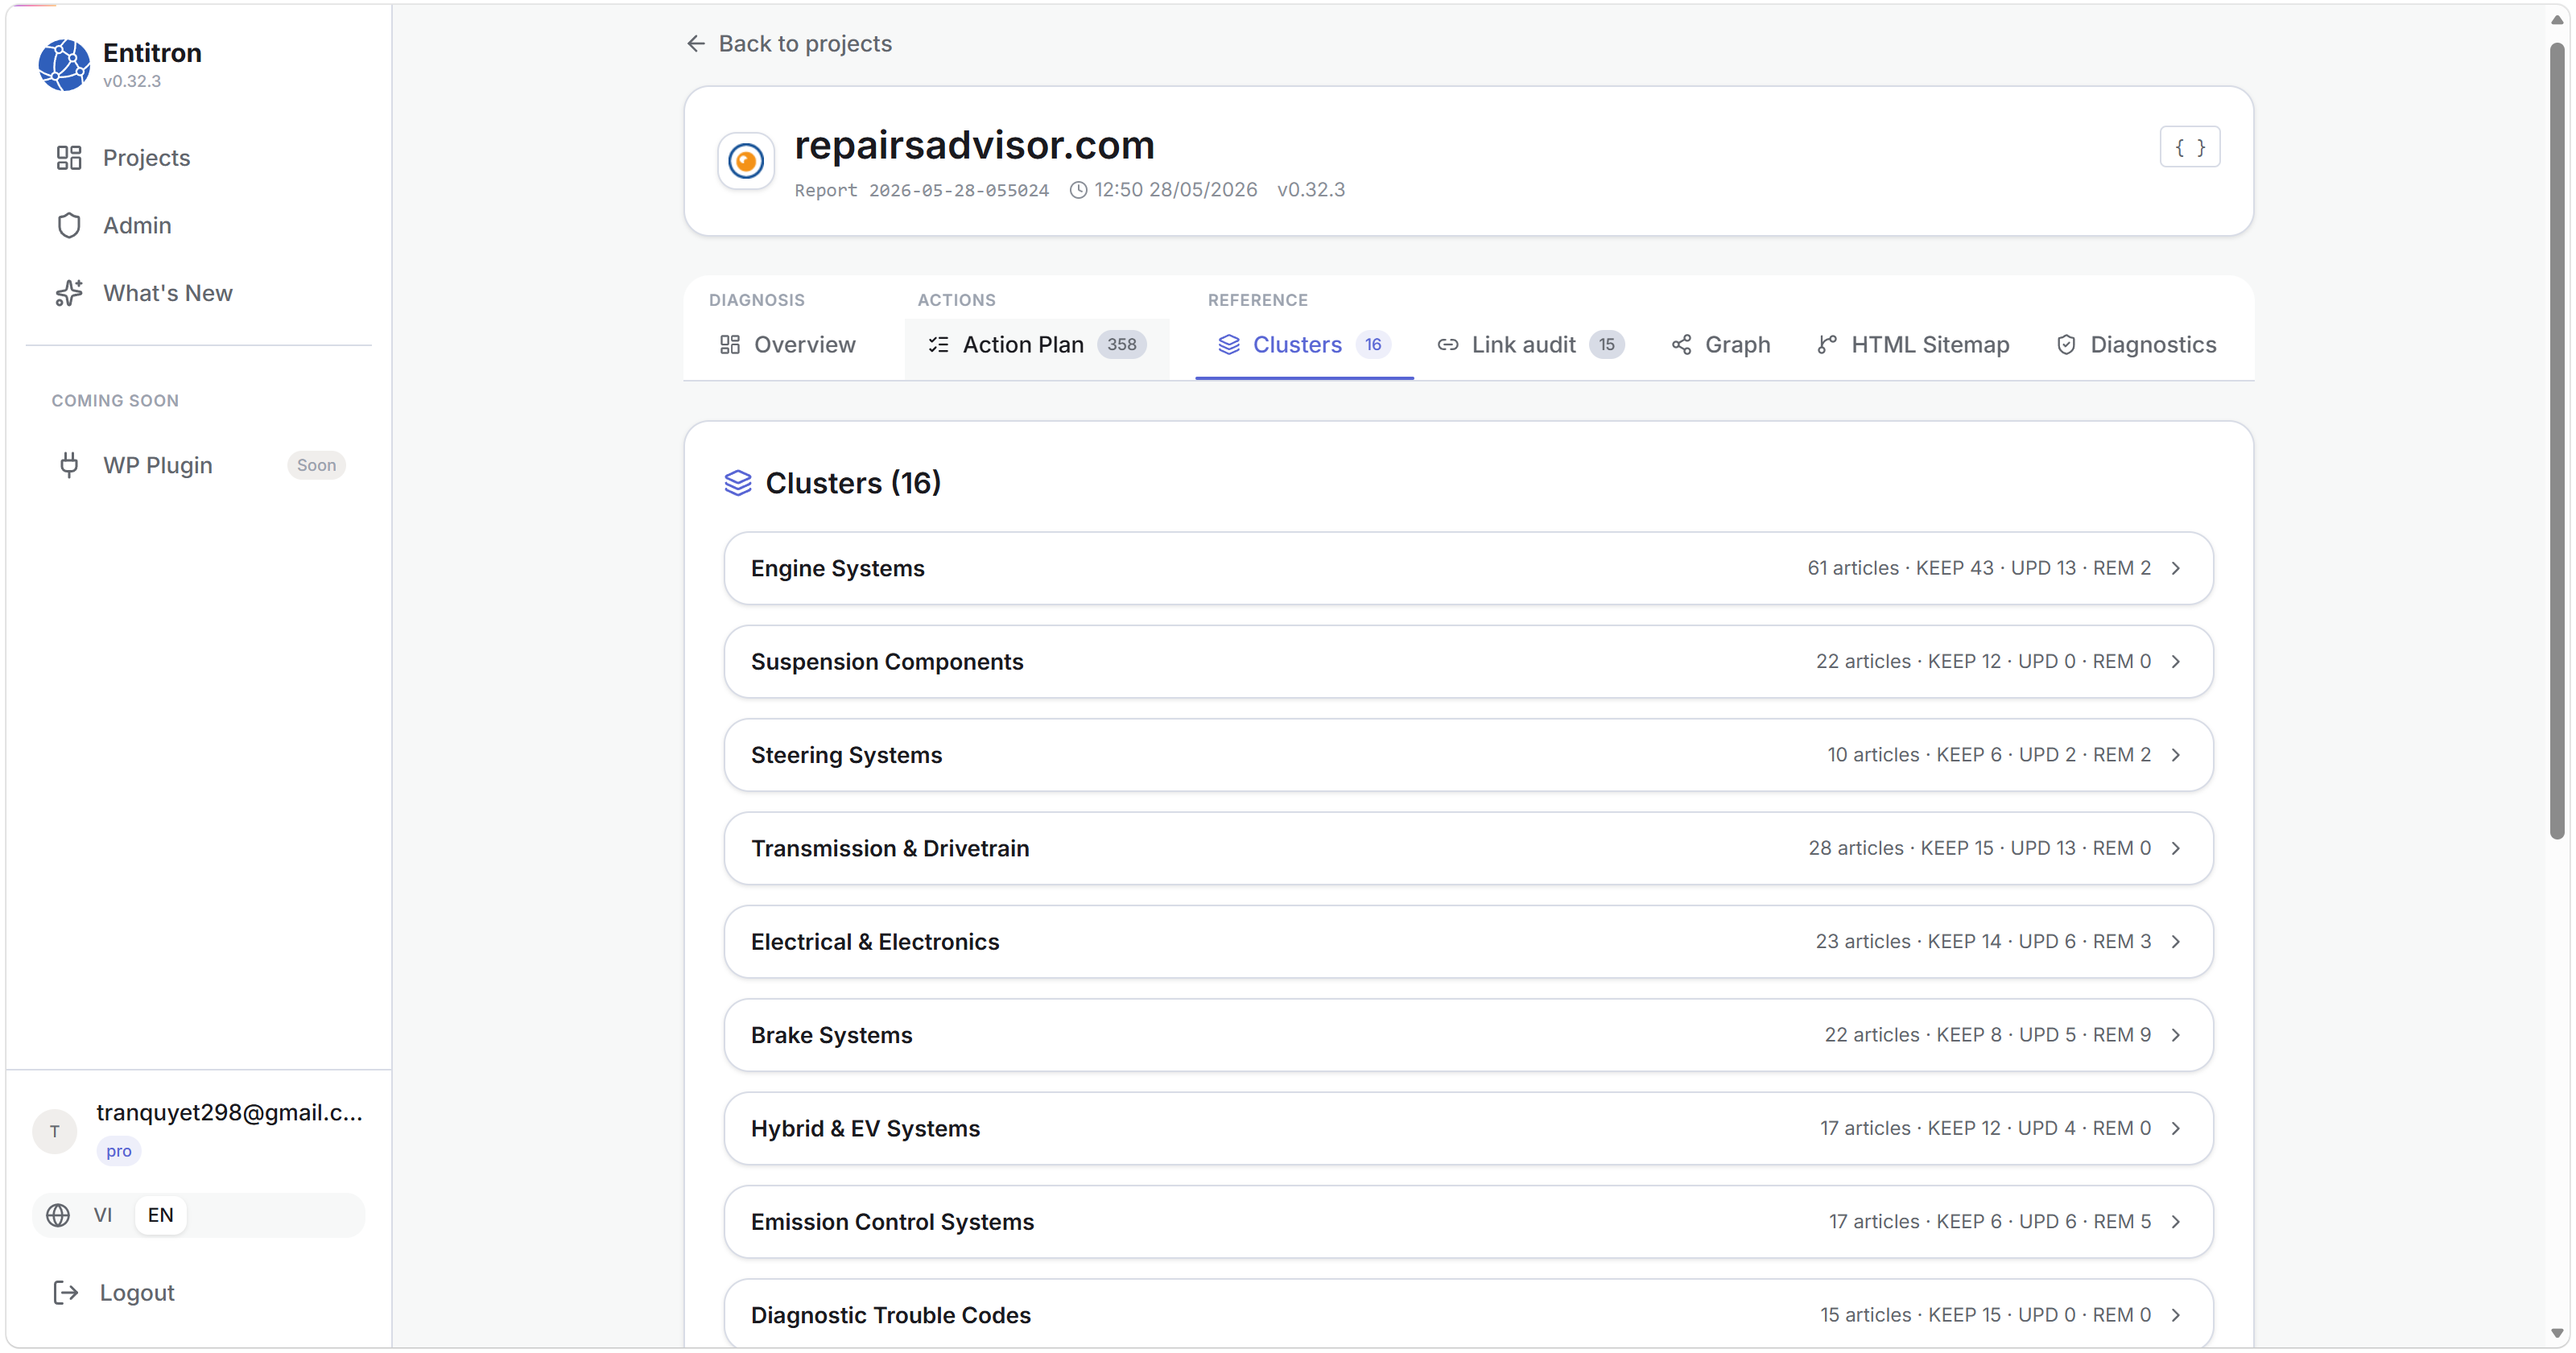Expand Steering Systems cluster chevron
The image size is (2576, 1353).
tap(2175, 755)
